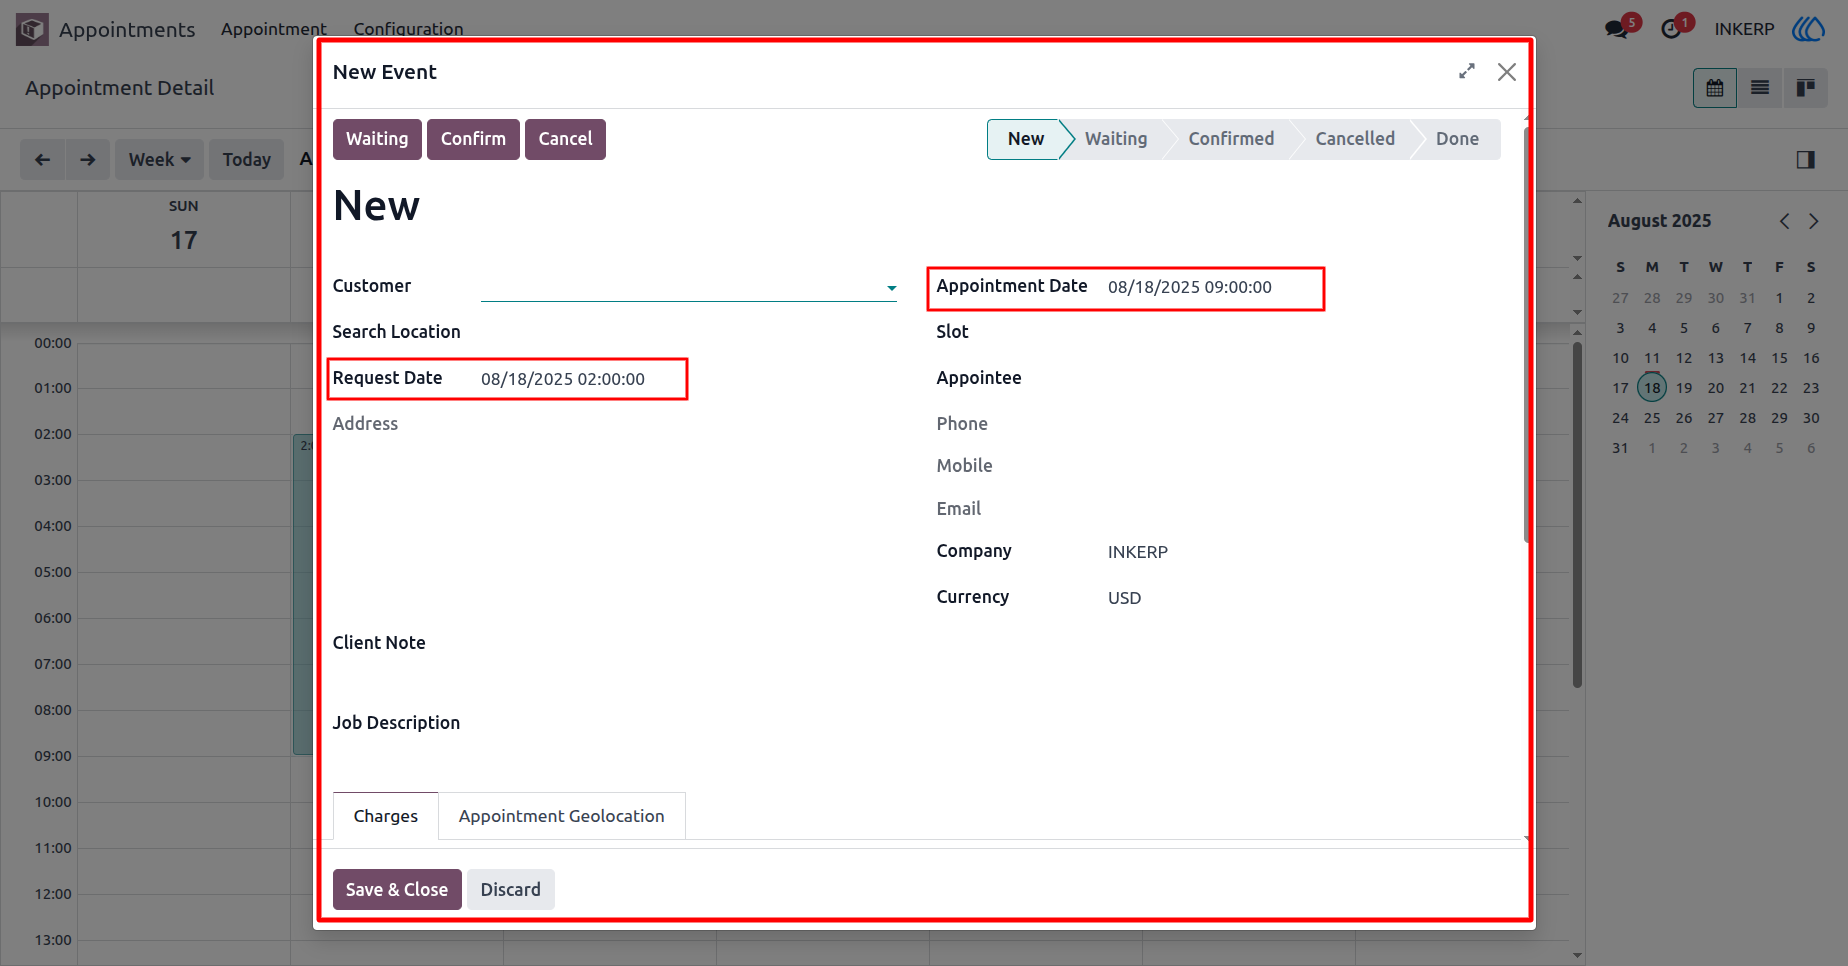This screenshot has width=1848, height=966.
Task: Click the August 2025 month label
Action: [x=1659, y=221]
